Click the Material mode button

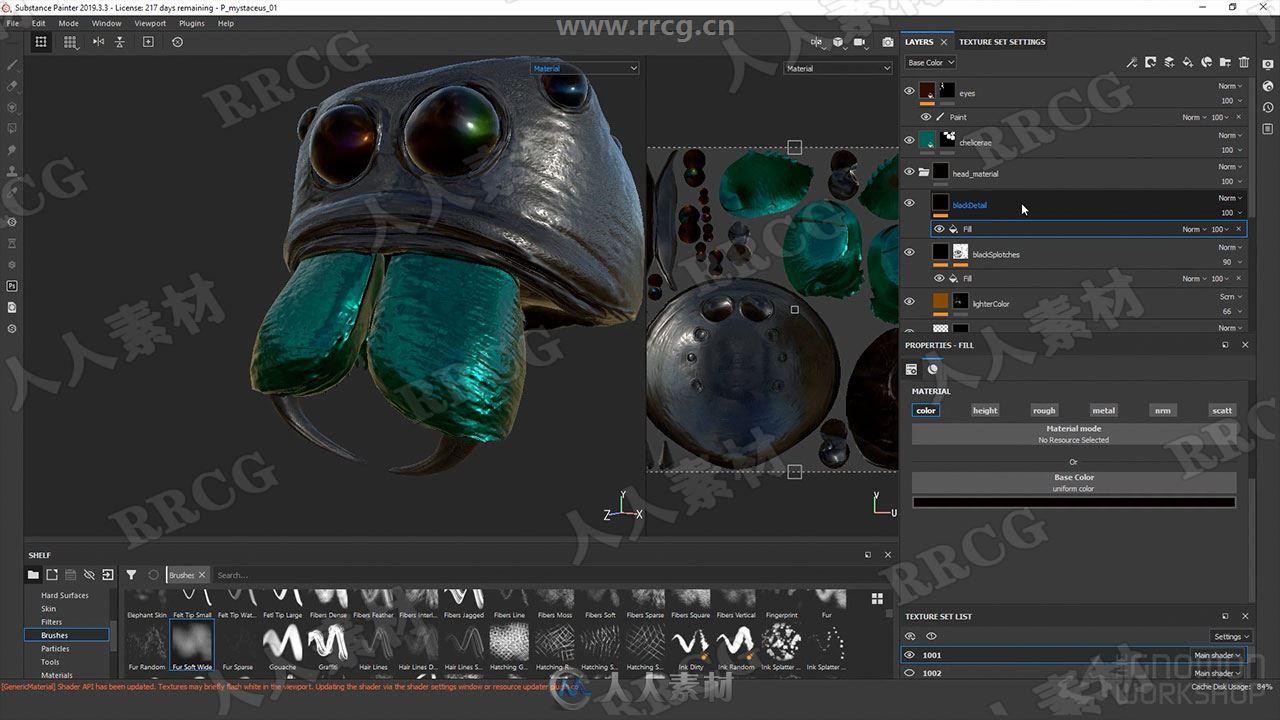tap(1074, 434)
